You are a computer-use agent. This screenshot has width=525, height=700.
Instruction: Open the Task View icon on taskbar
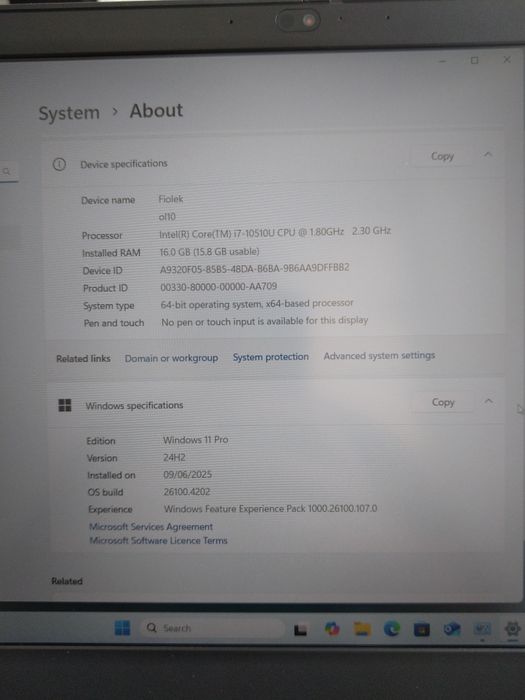300,629
